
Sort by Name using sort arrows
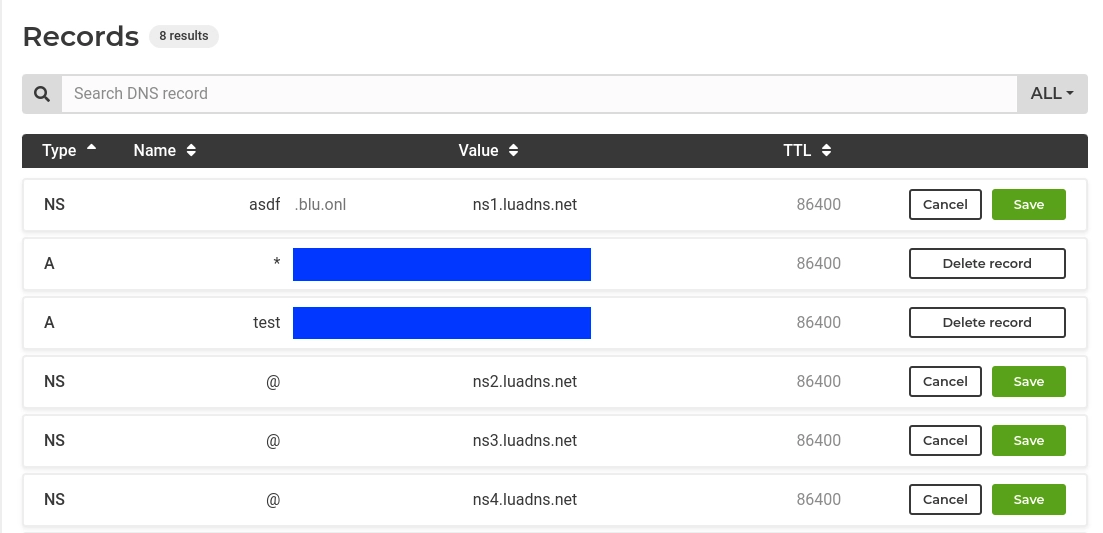191,150
